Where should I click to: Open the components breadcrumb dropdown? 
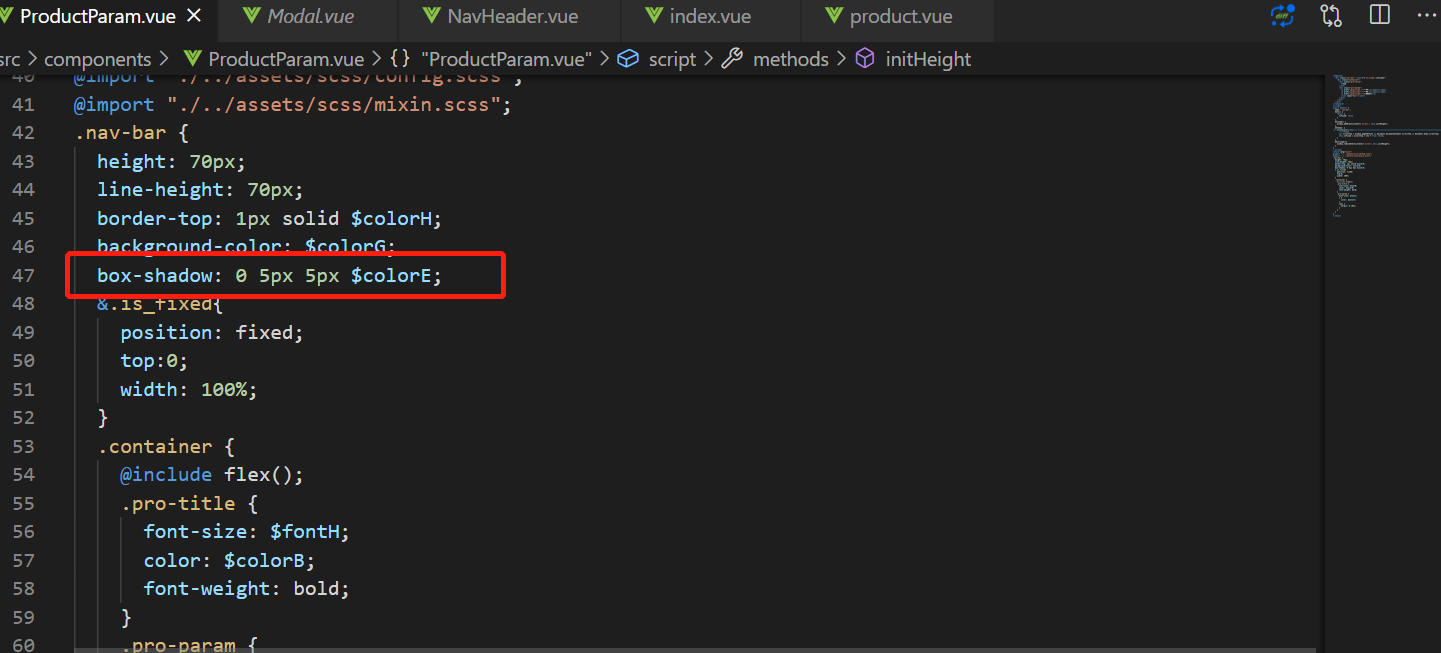[x=98, y=59]
